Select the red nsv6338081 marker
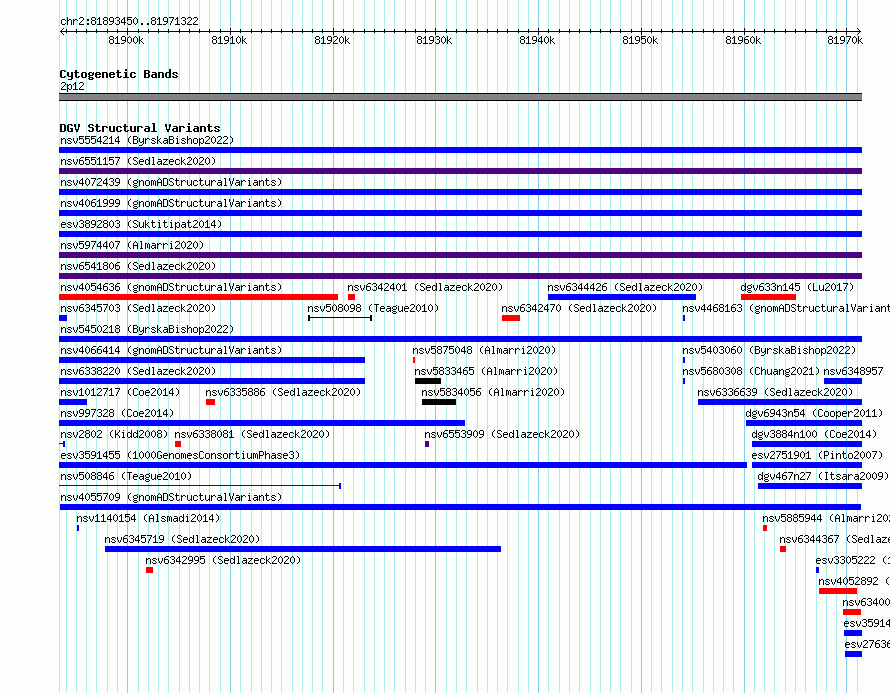This screenshot has width=890, height=693. tap(178, 444)
